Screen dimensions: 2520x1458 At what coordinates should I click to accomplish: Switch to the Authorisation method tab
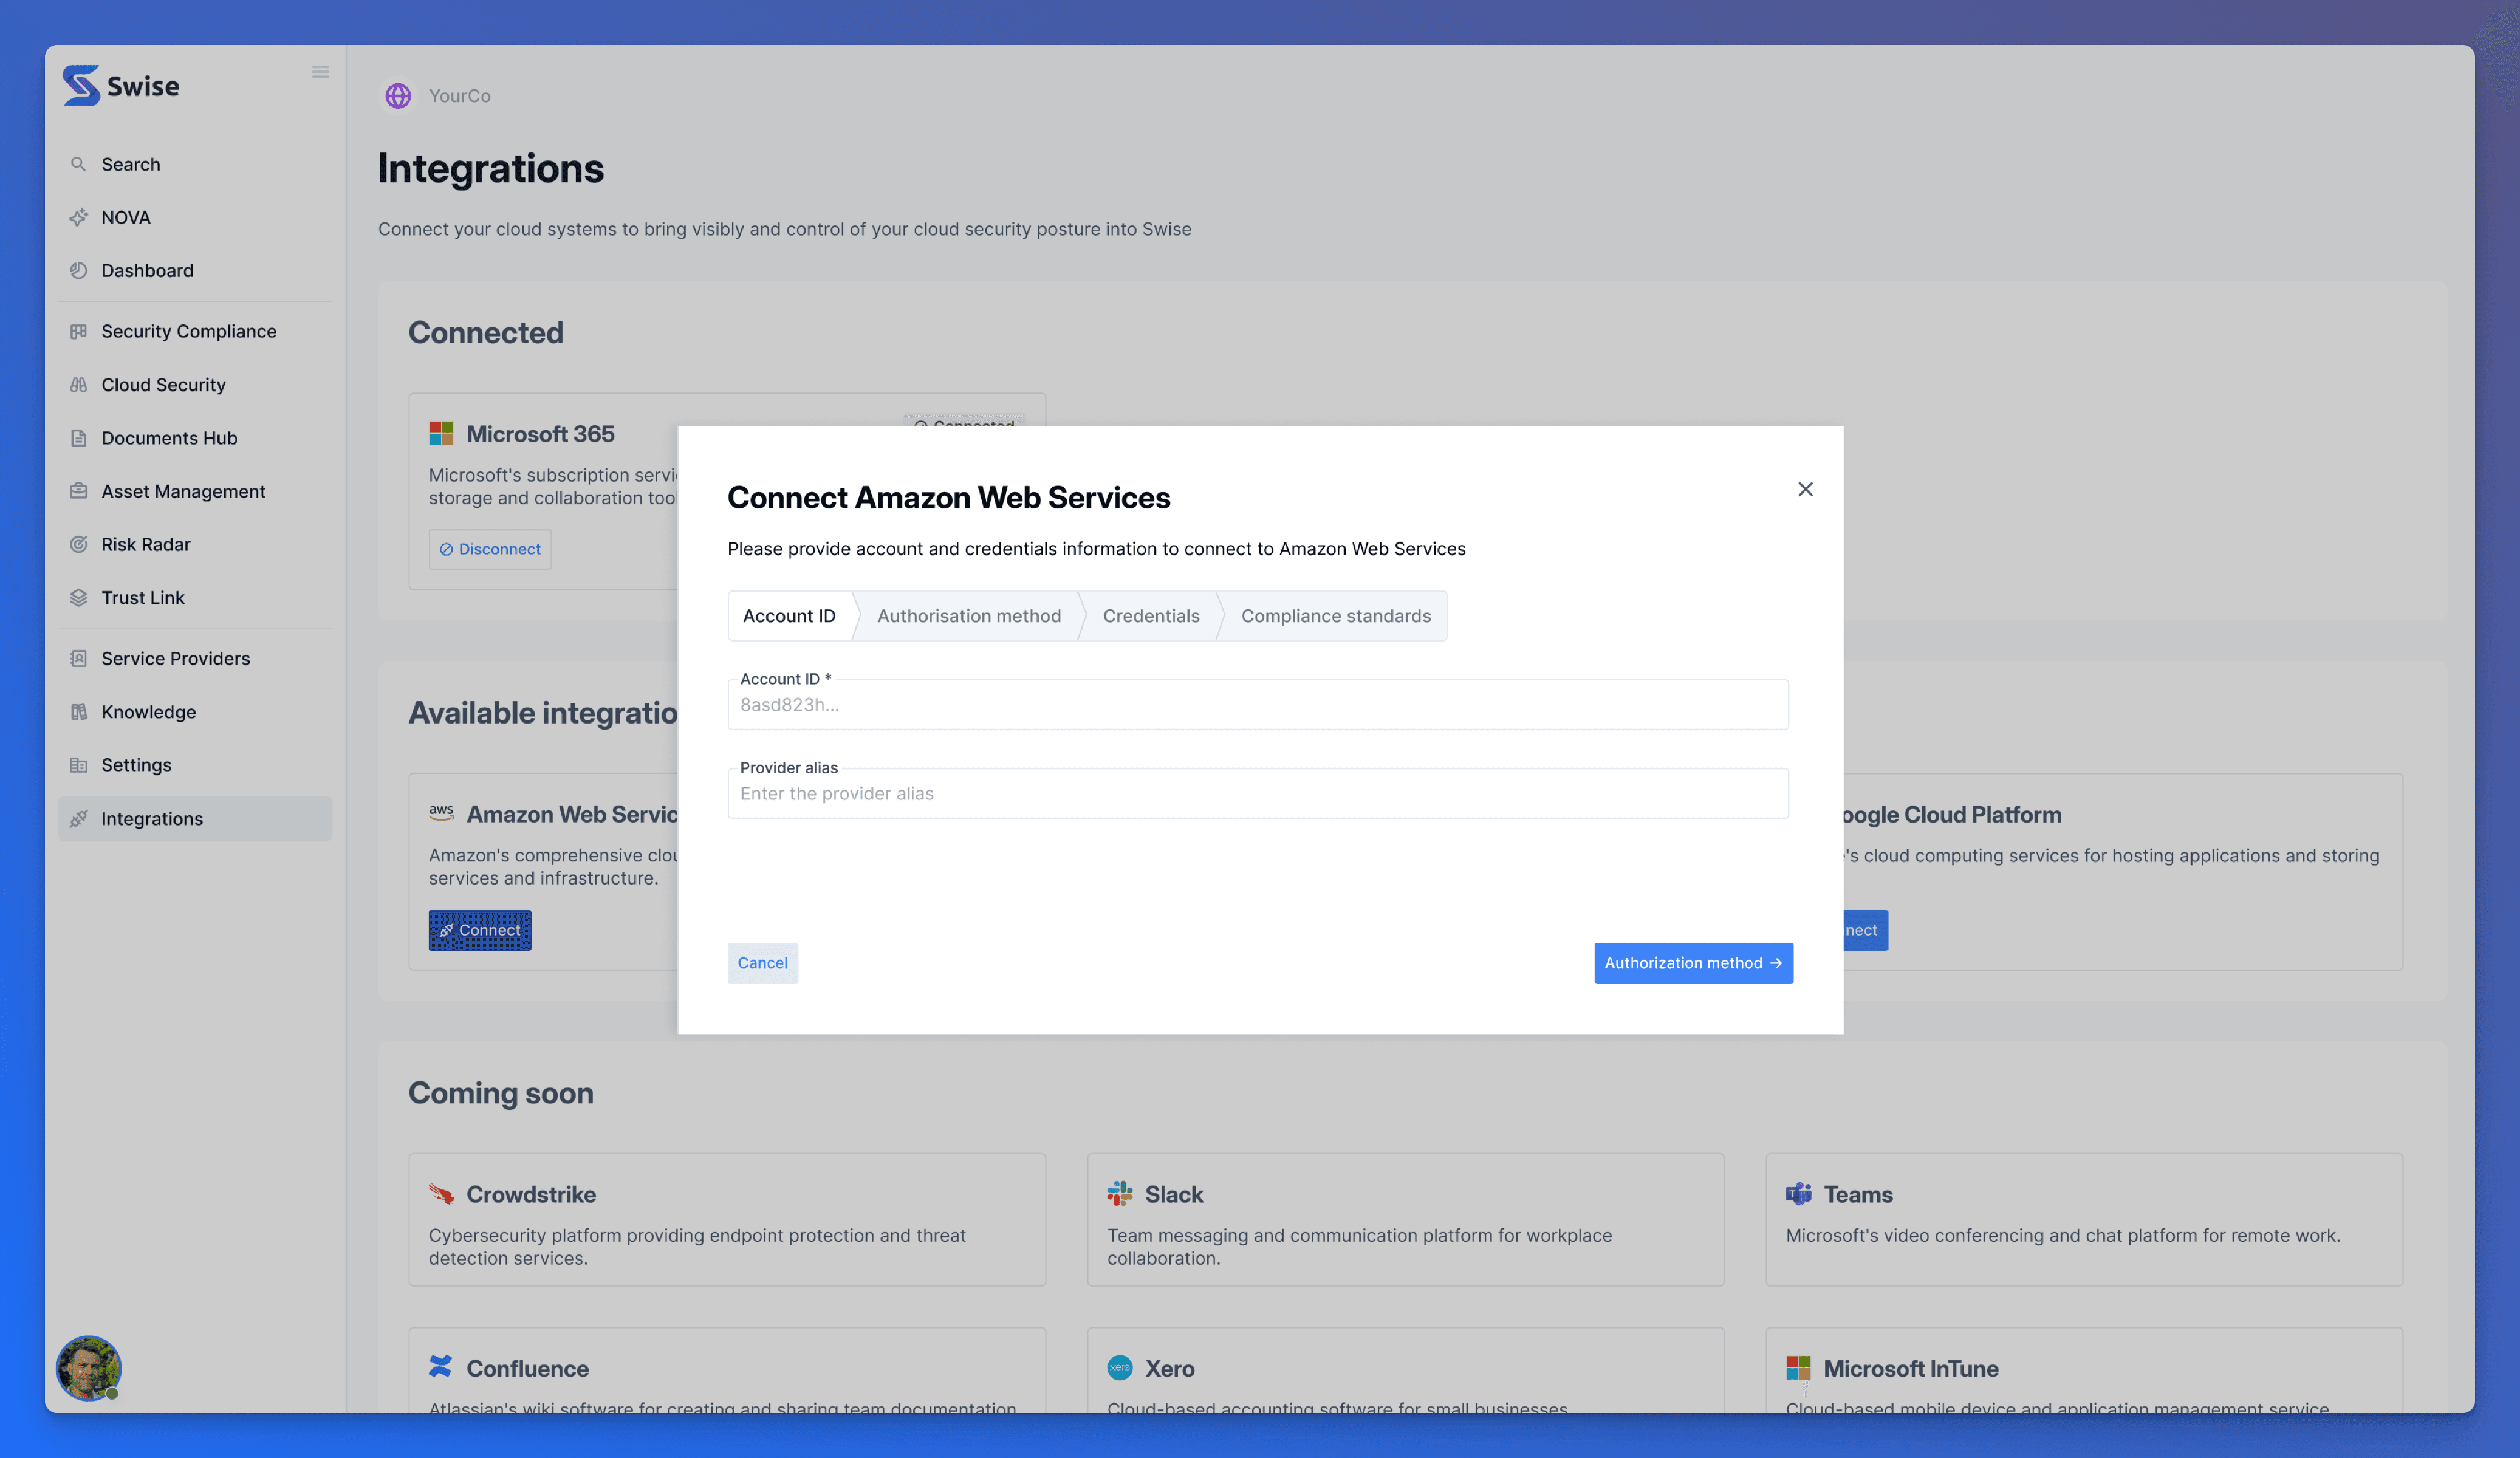969,616
